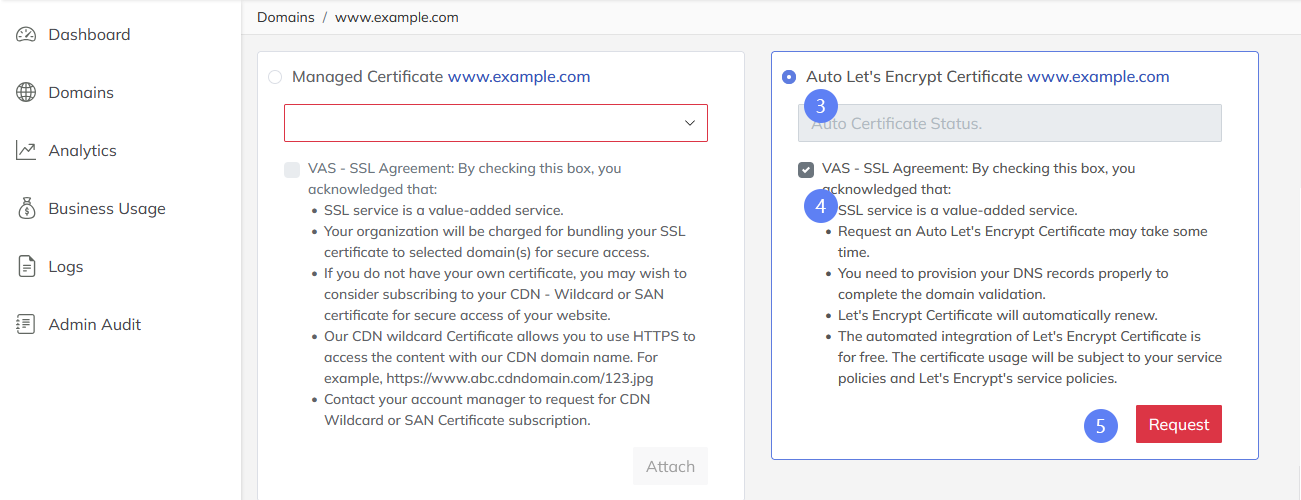Click the blue step 3 marker
1301x500 pixels.
click(821, 106)
